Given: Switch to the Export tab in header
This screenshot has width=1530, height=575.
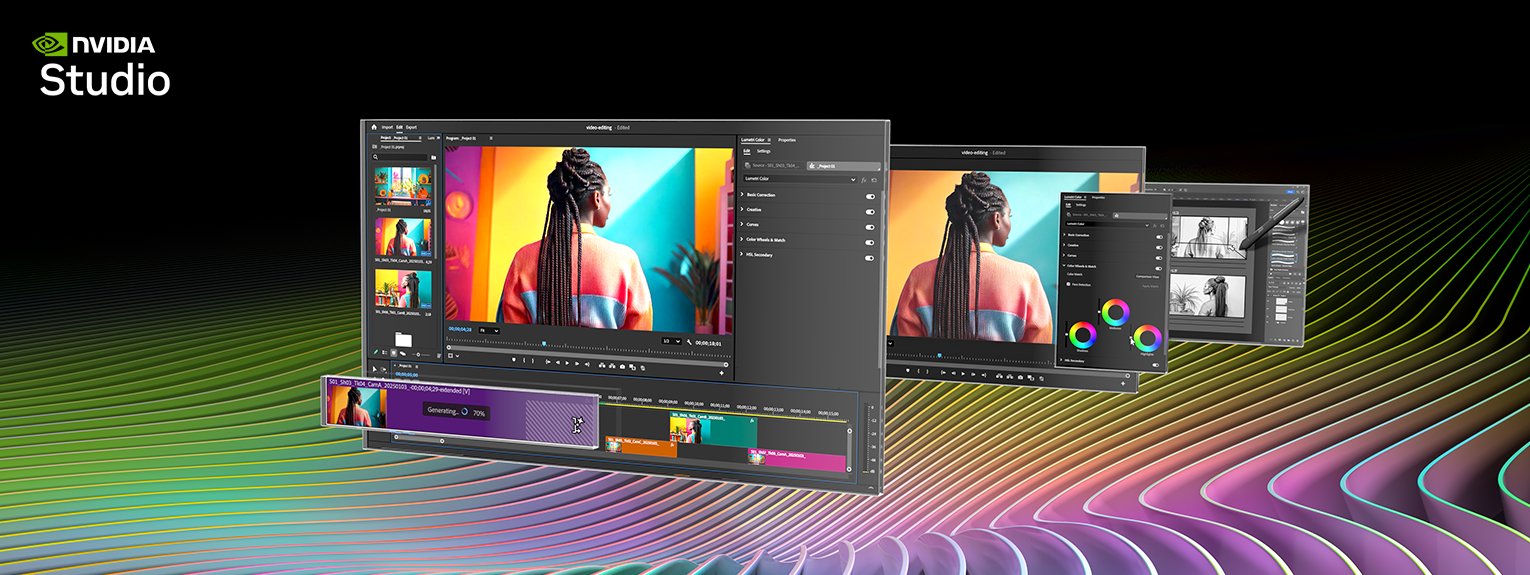Looking at the screenshot, I should 411,127.
